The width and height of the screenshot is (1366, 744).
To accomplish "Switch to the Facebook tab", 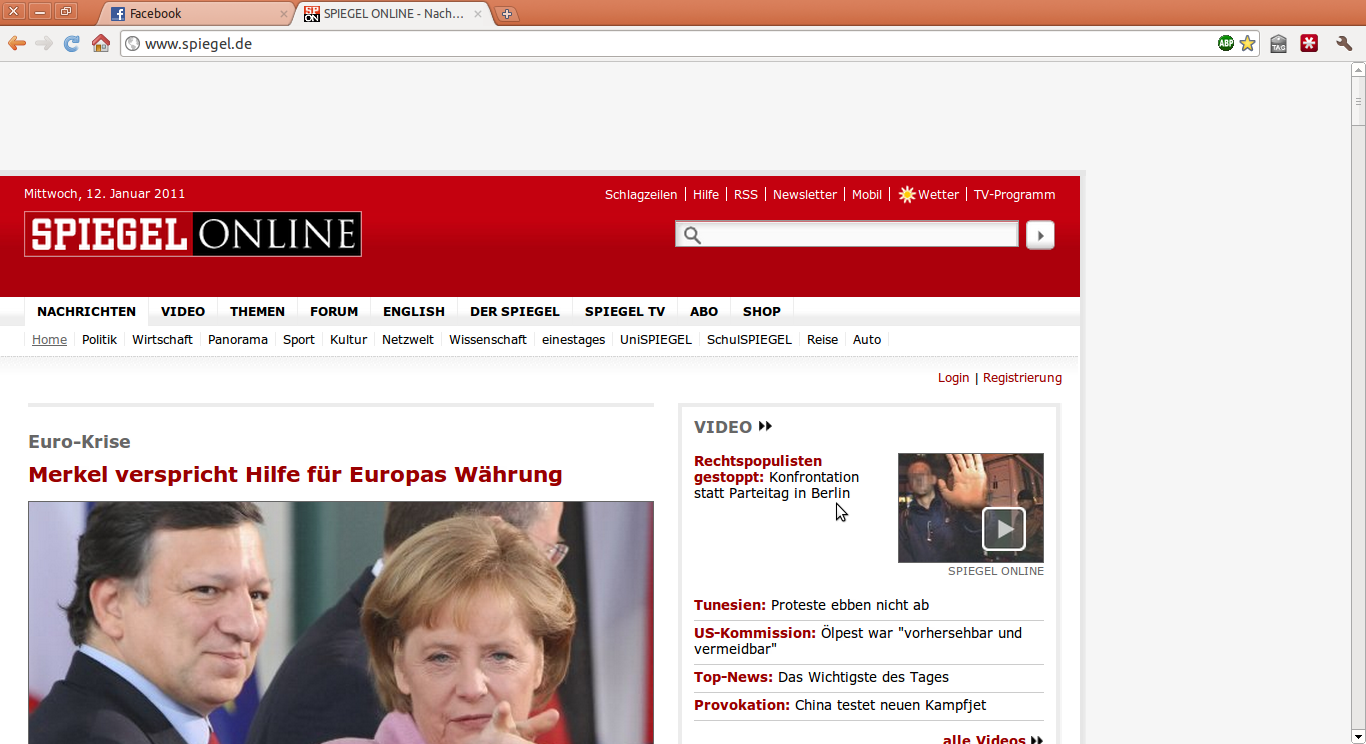I will (190, 14).
